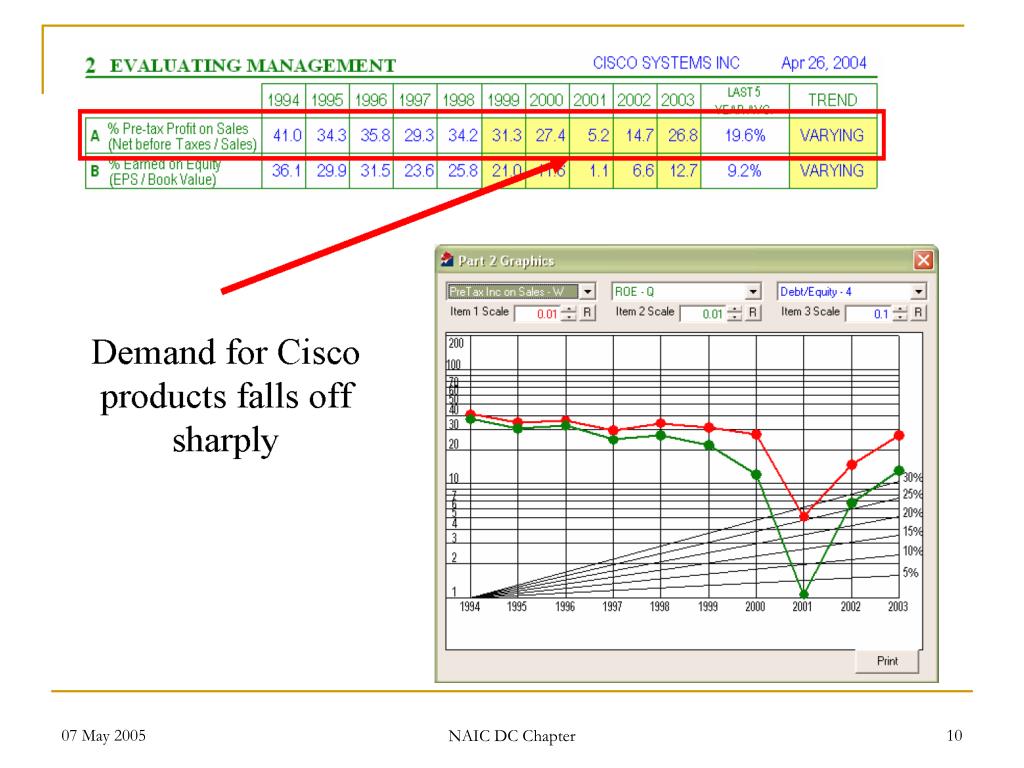Click the green data point at year 2000

tap(756, 475)
